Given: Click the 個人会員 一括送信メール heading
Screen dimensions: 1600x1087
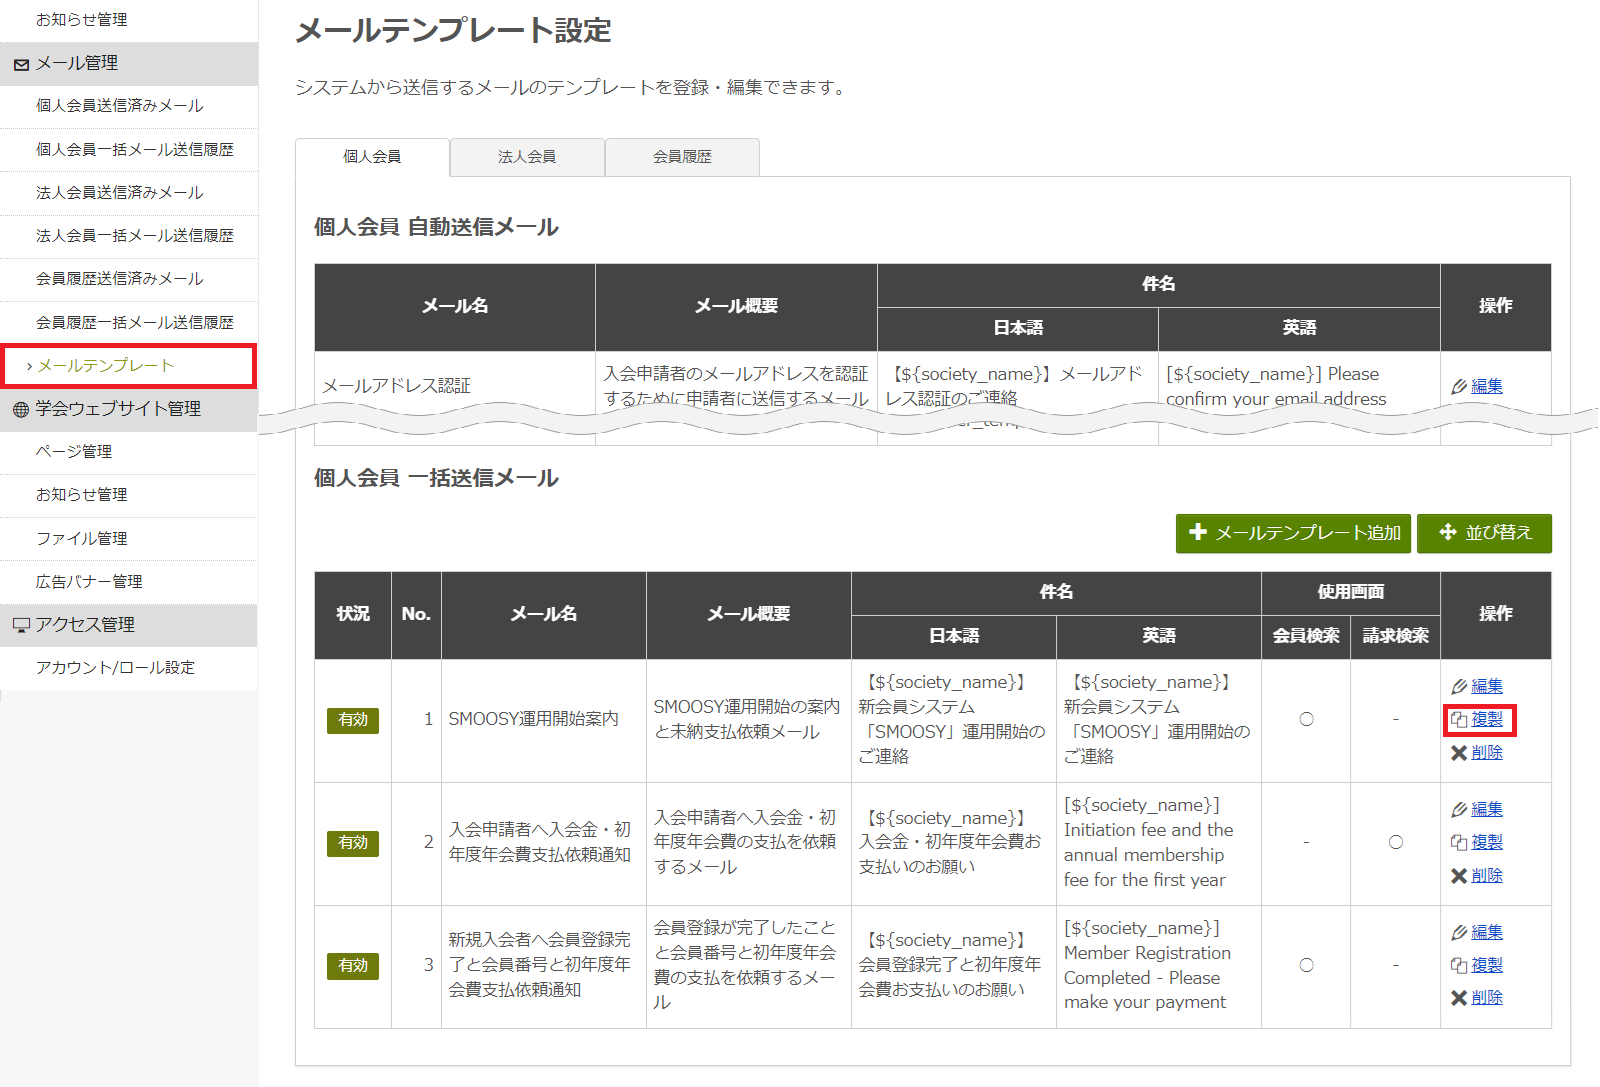Looking at the screenshot, I should pyautogui.click(x=436, y=478).
